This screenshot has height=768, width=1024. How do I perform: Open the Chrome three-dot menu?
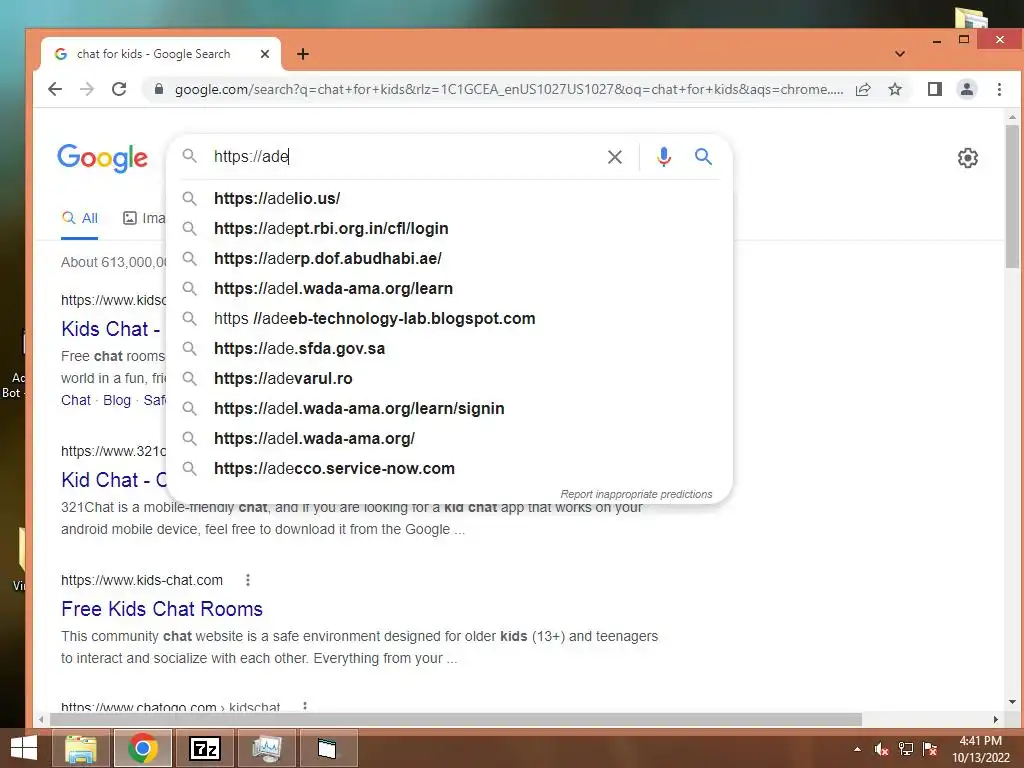tap(999, 89)
